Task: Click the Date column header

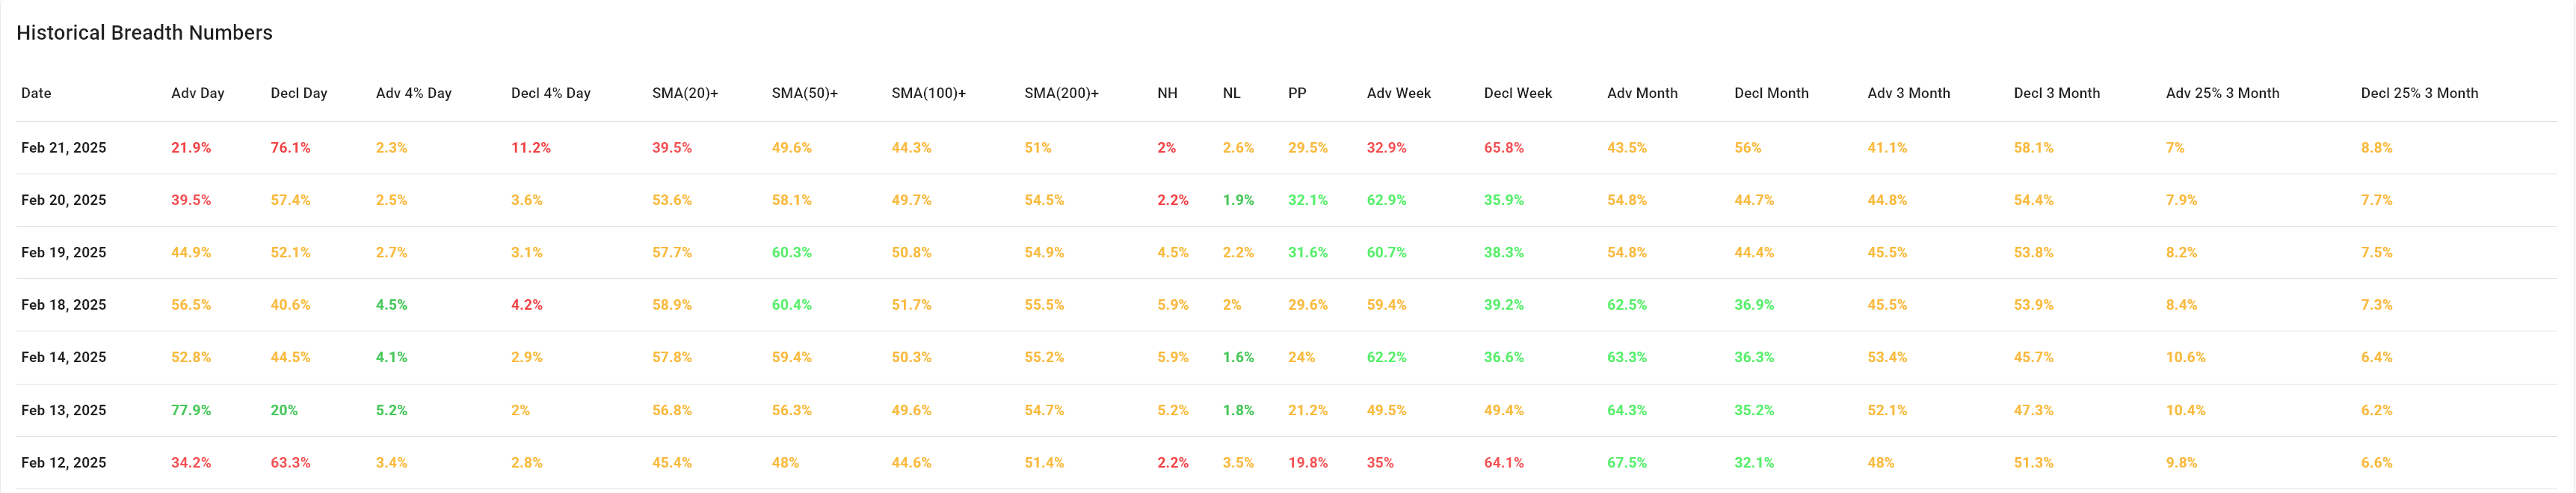Action: 36,93
